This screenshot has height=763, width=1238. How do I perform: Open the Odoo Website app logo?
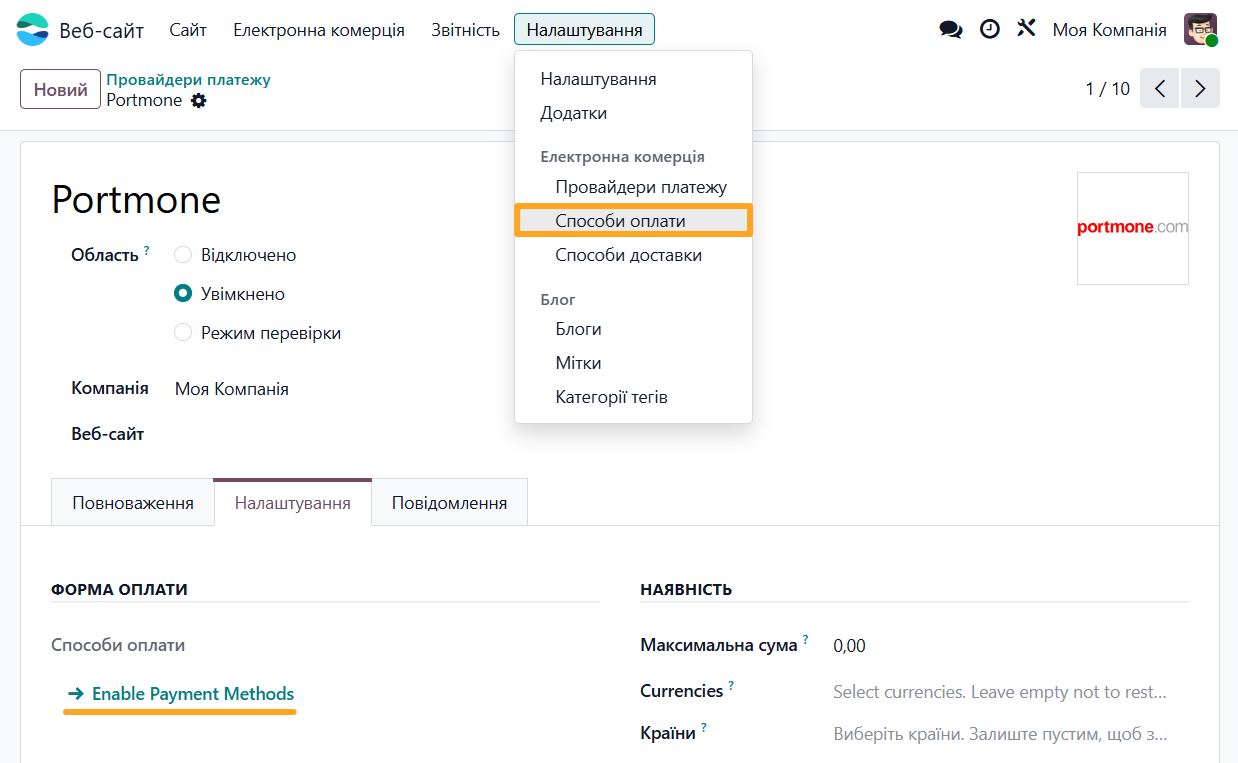(x=32, y=30)
